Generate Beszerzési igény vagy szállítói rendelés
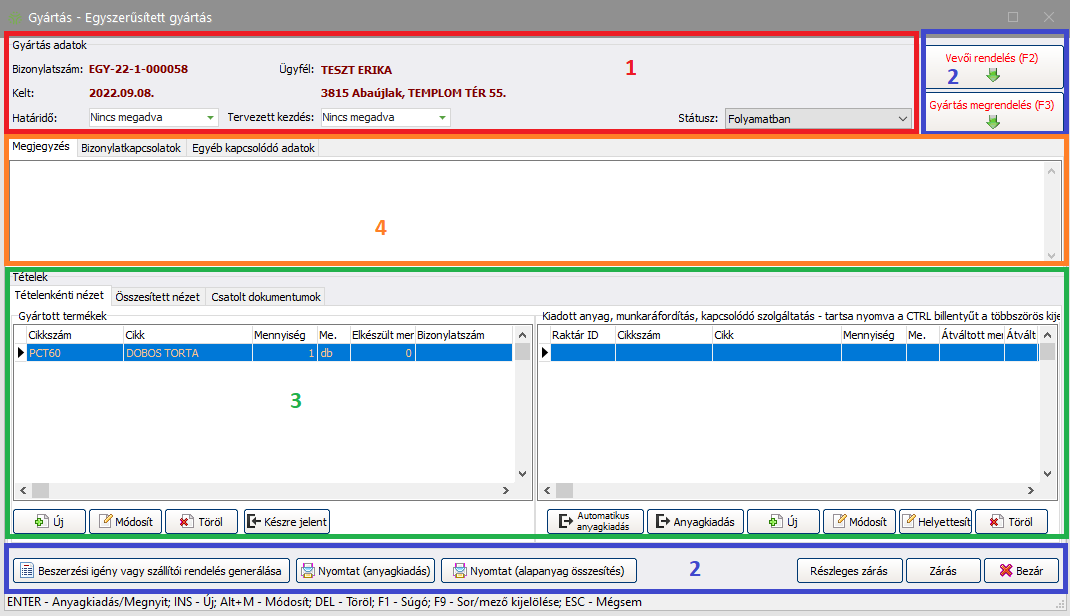1070x616 pixels. (152, 571)
